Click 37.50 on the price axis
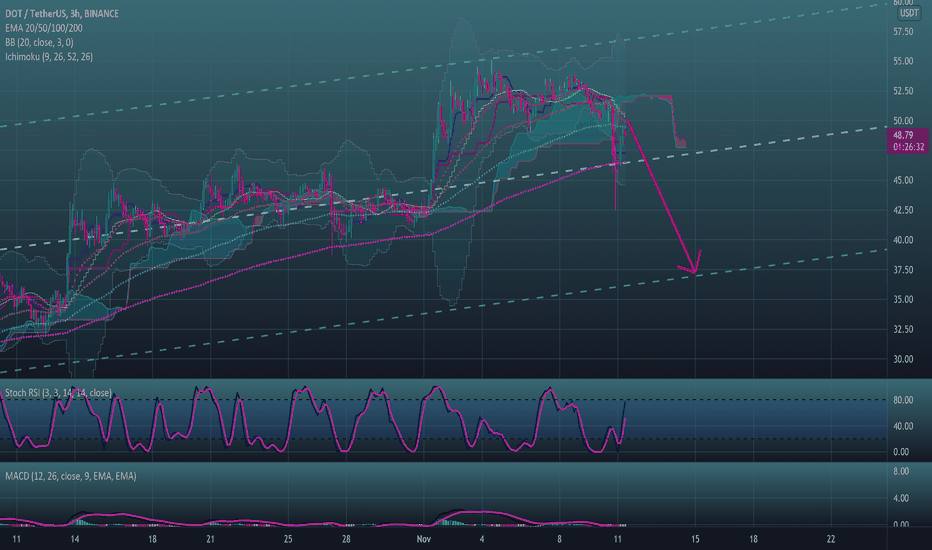 tap(903, 270)
